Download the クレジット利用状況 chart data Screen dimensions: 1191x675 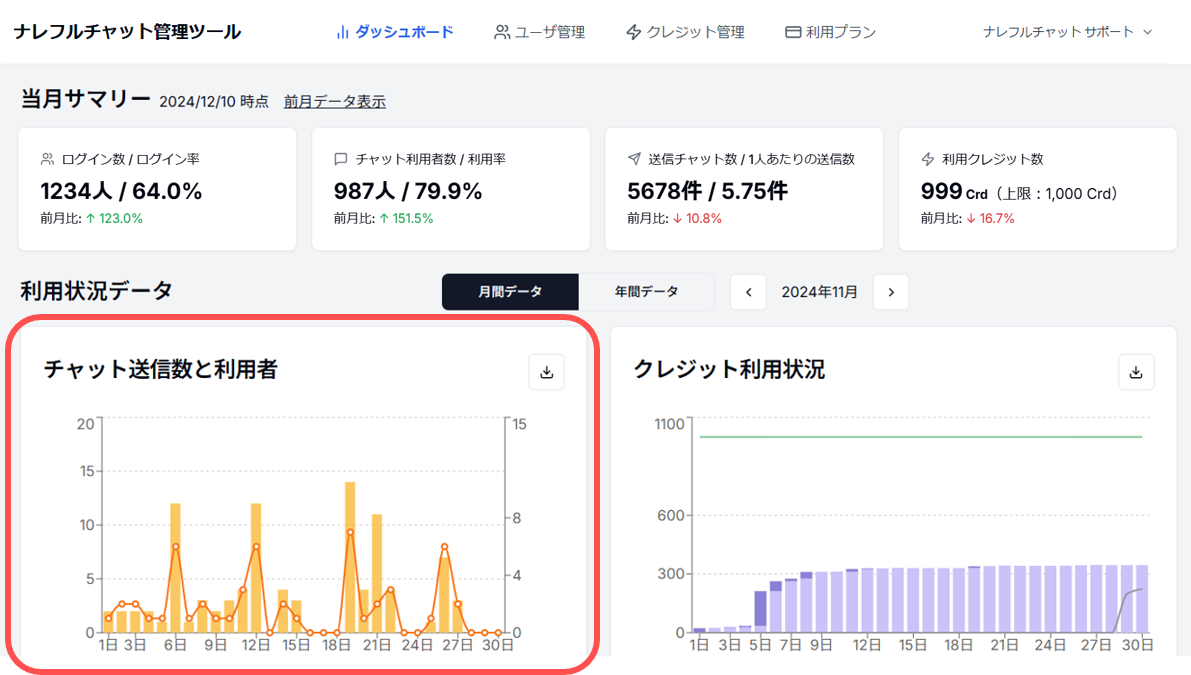pos(1136,372)
